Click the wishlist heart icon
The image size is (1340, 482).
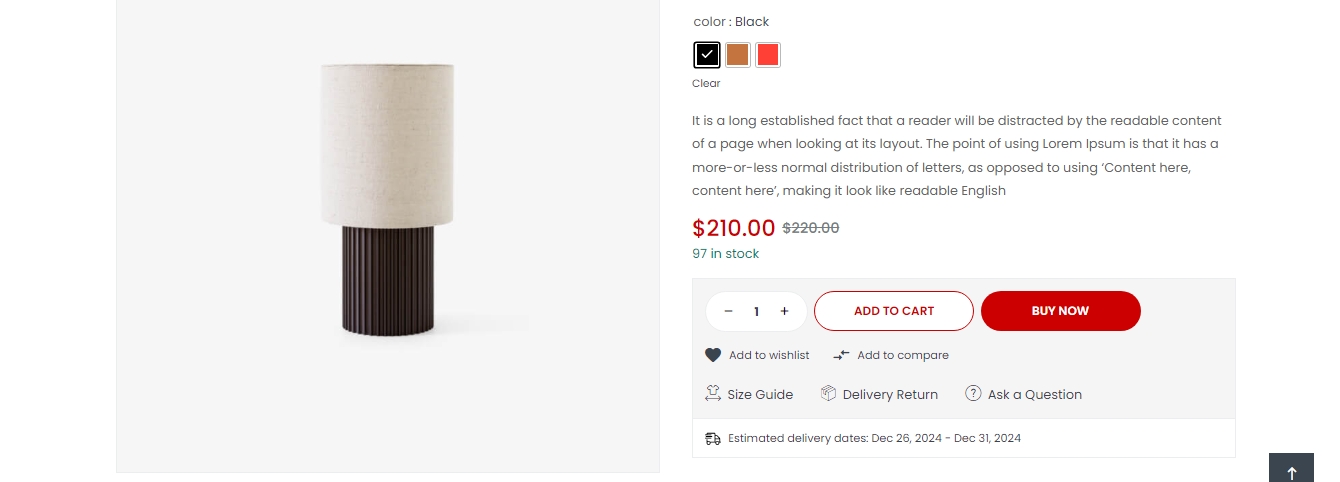tap(713, 355)
